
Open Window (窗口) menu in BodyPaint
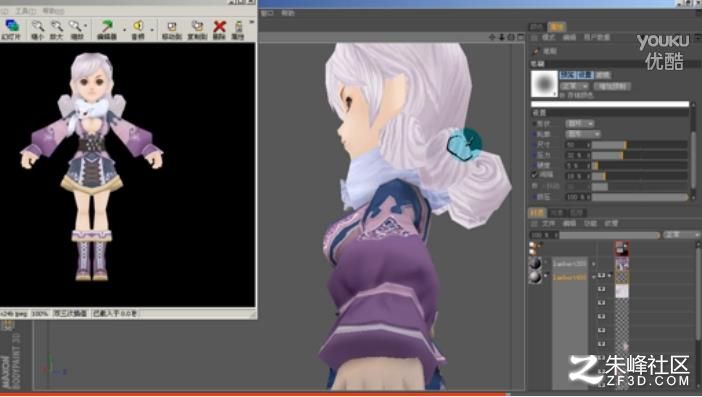[267, 13]
